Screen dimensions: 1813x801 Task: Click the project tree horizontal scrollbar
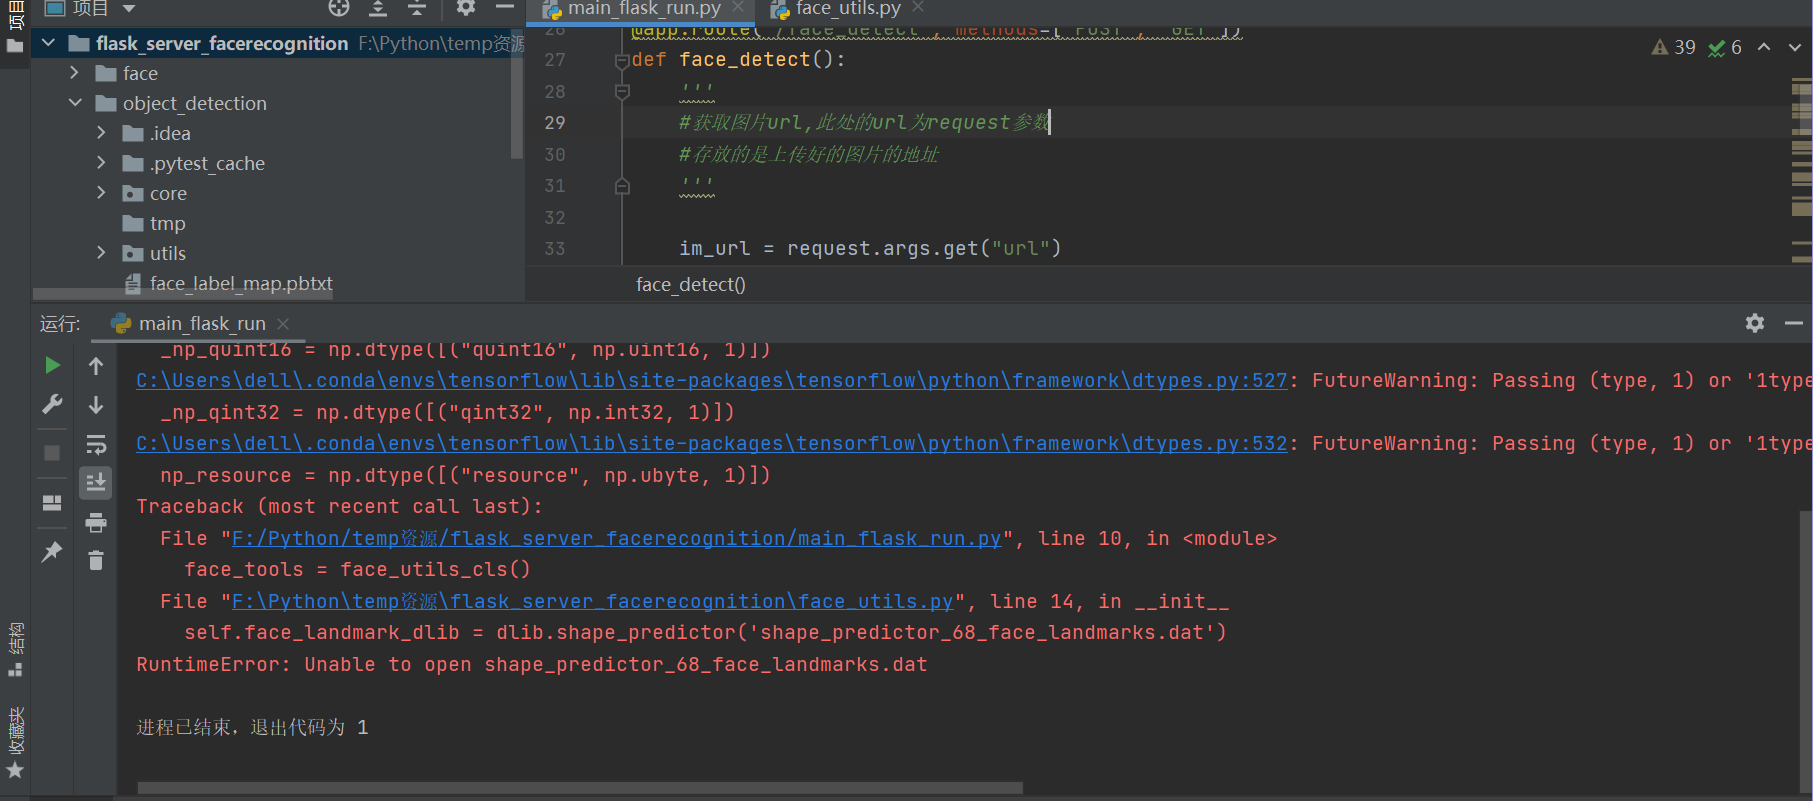click(182, 294)
